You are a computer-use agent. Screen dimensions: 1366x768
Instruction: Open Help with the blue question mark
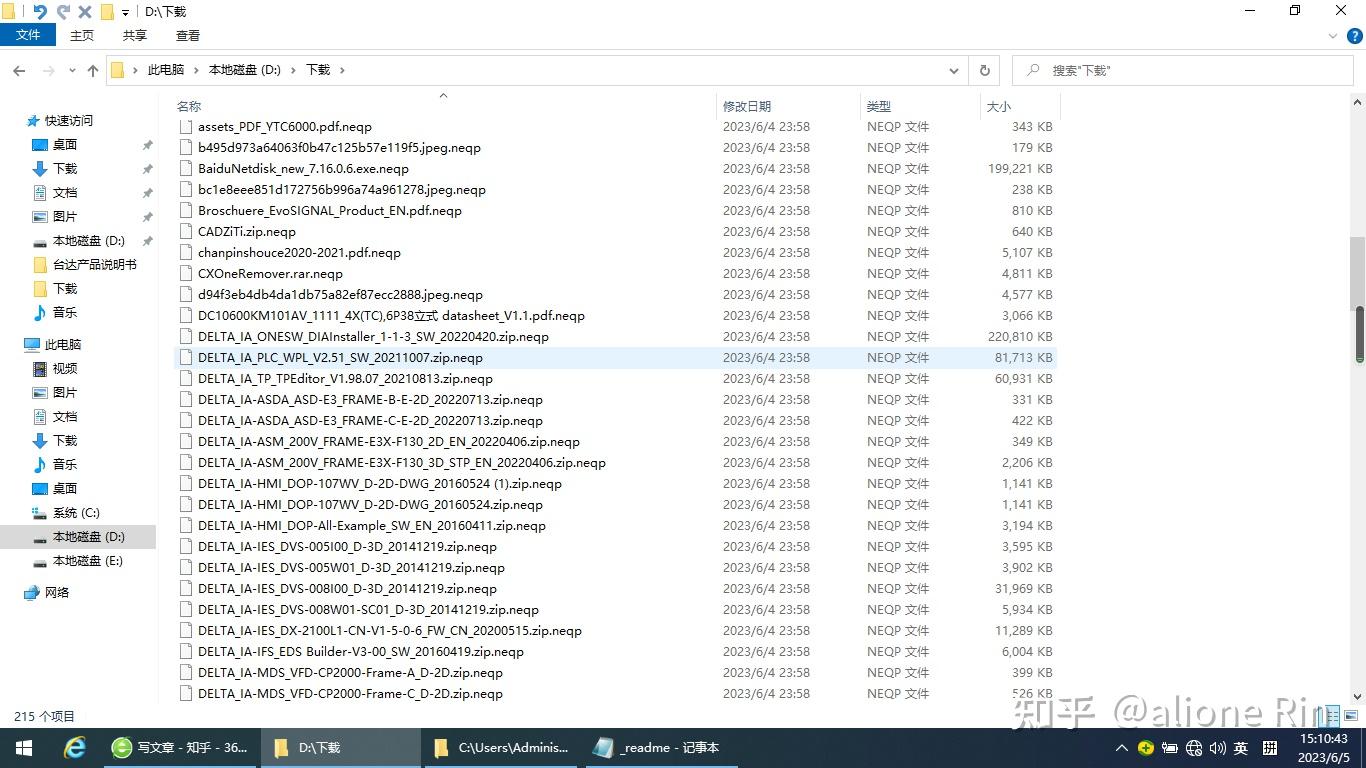click(x=1355, y=36)
